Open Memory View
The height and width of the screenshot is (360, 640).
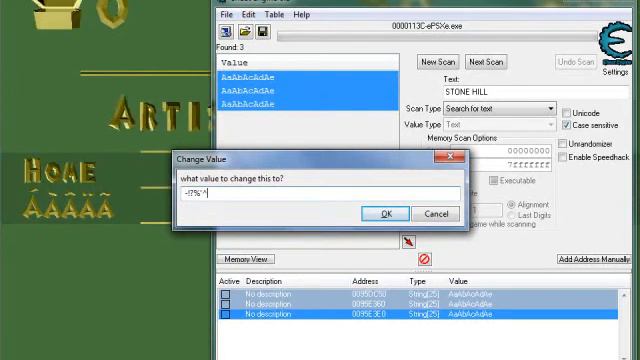[x=246, y=259]
